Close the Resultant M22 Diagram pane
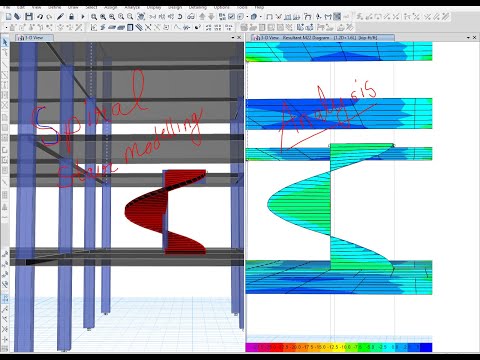Image resolution: width=480 pixels, height=360 pixels. click(475, 38)
